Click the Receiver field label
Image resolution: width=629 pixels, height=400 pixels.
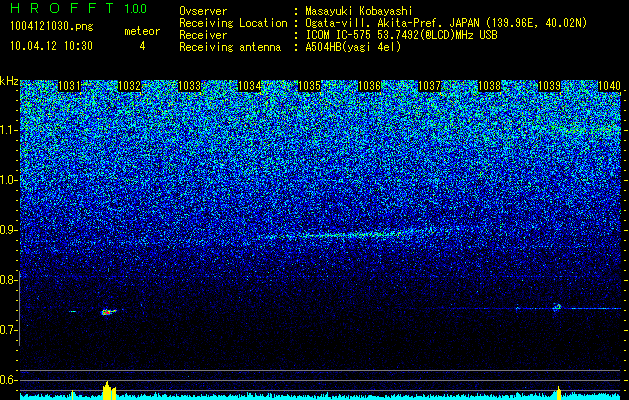(203, 35)
